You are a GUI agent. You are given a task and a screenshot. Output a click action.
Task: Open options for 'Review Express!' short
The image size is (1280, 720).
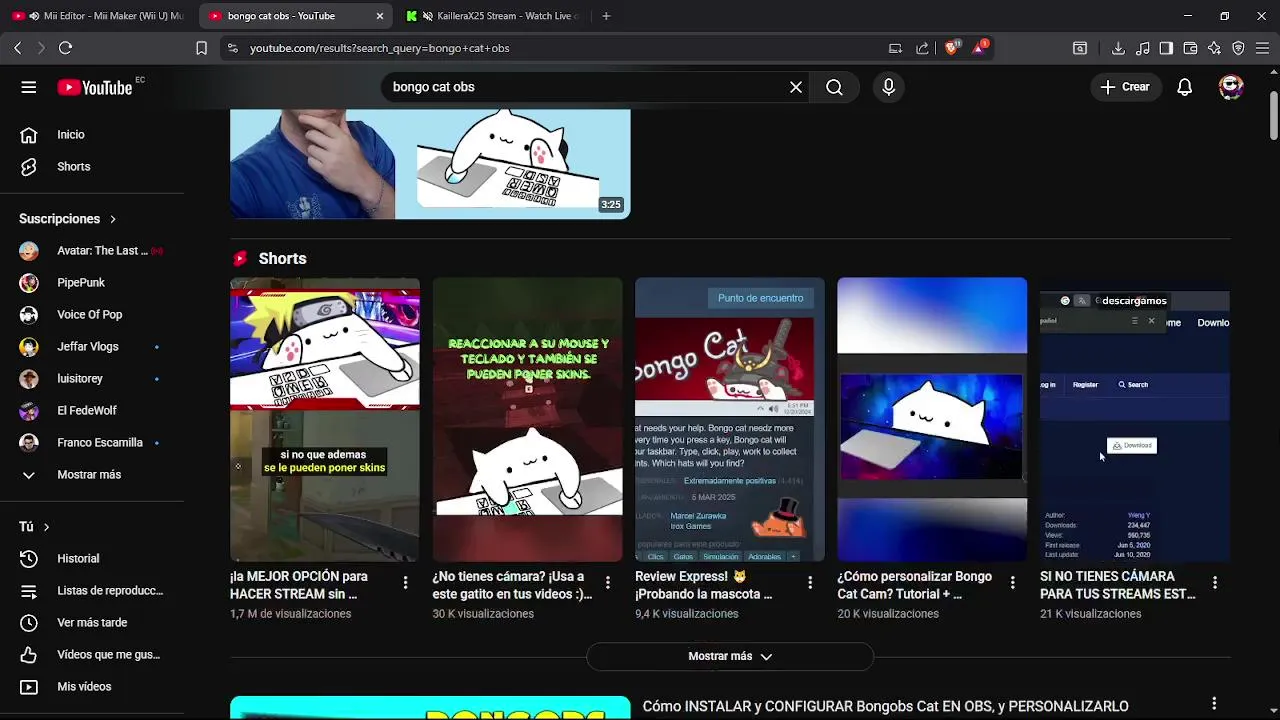tap(810, 582)
